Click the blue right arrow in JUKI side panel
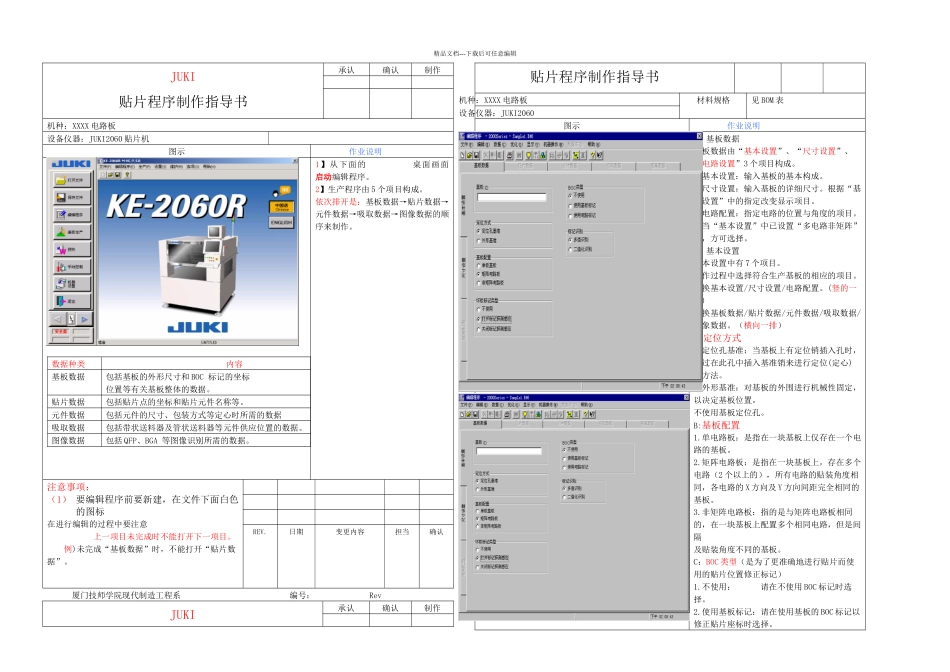The width and height of the screenshot is (950, 672). [x=84, y=319]
